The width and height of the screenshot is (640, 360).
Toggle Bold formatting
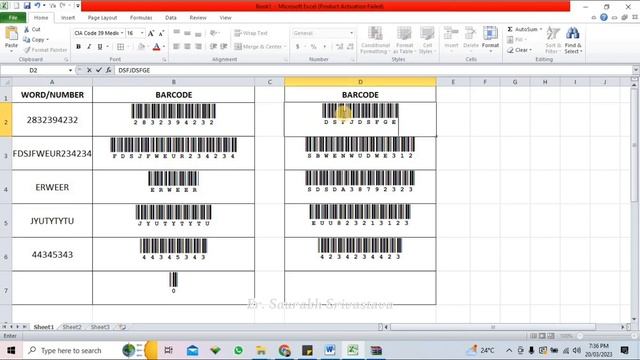pos(78,47)
